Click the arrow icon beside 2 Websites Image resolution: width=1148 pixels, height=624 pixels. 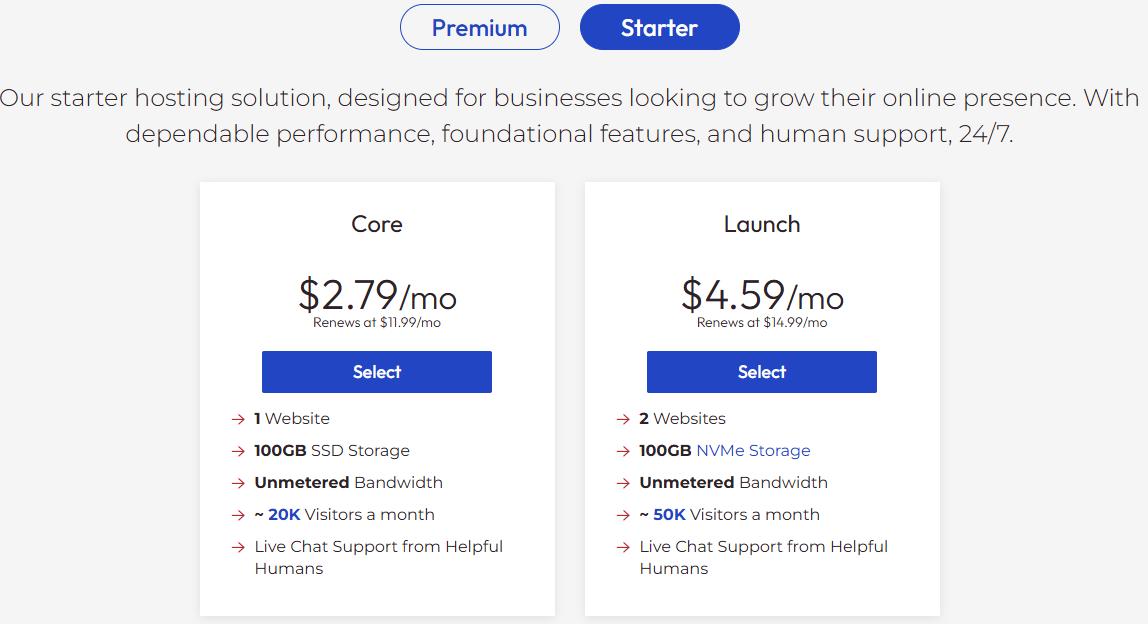(x=622, y=418)
